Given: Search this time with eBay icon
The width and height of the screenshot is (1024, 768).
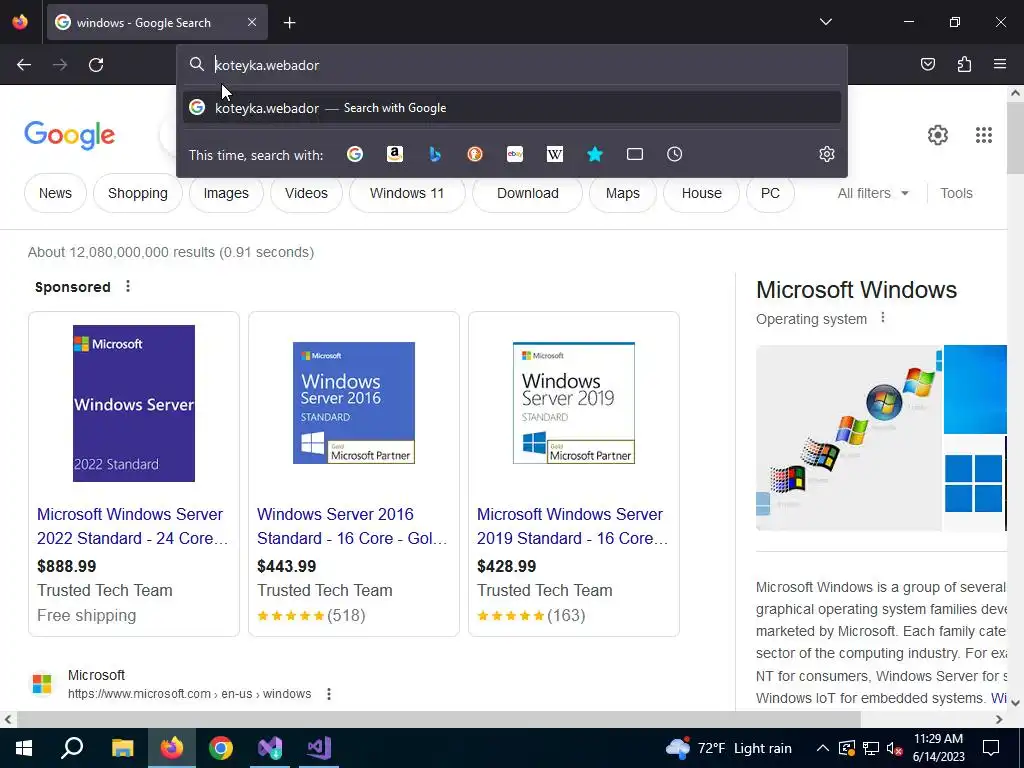Looking at the screenshot, I should coord(515,154).
